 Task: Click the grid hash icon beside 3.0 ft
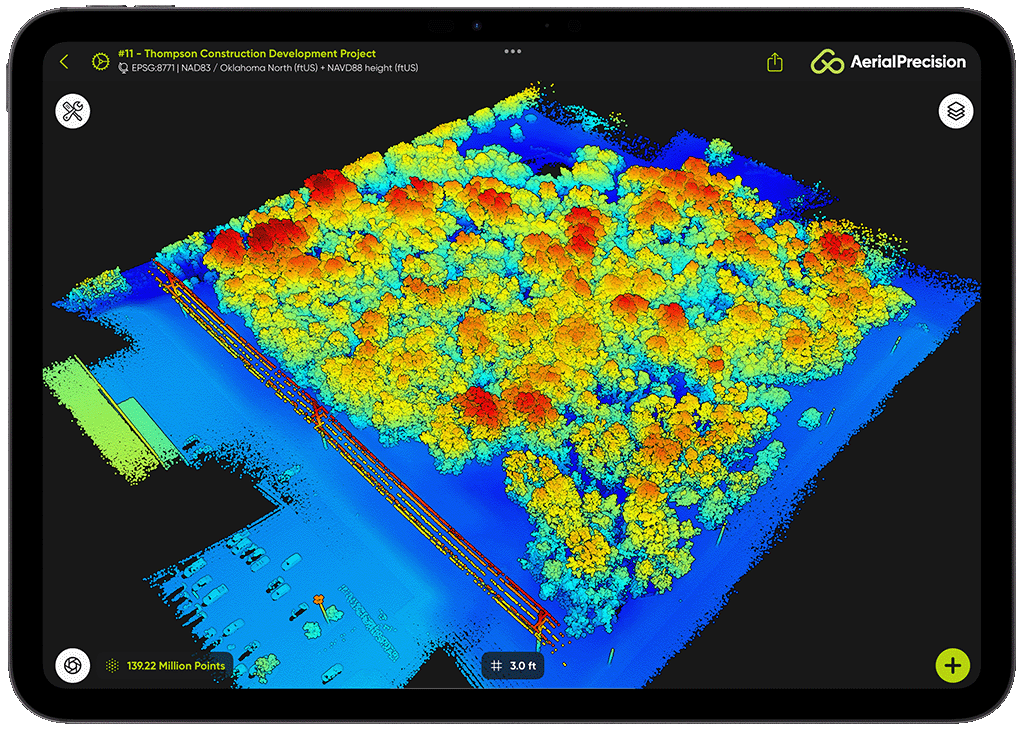pyautogui.click(x=497, y=666)
